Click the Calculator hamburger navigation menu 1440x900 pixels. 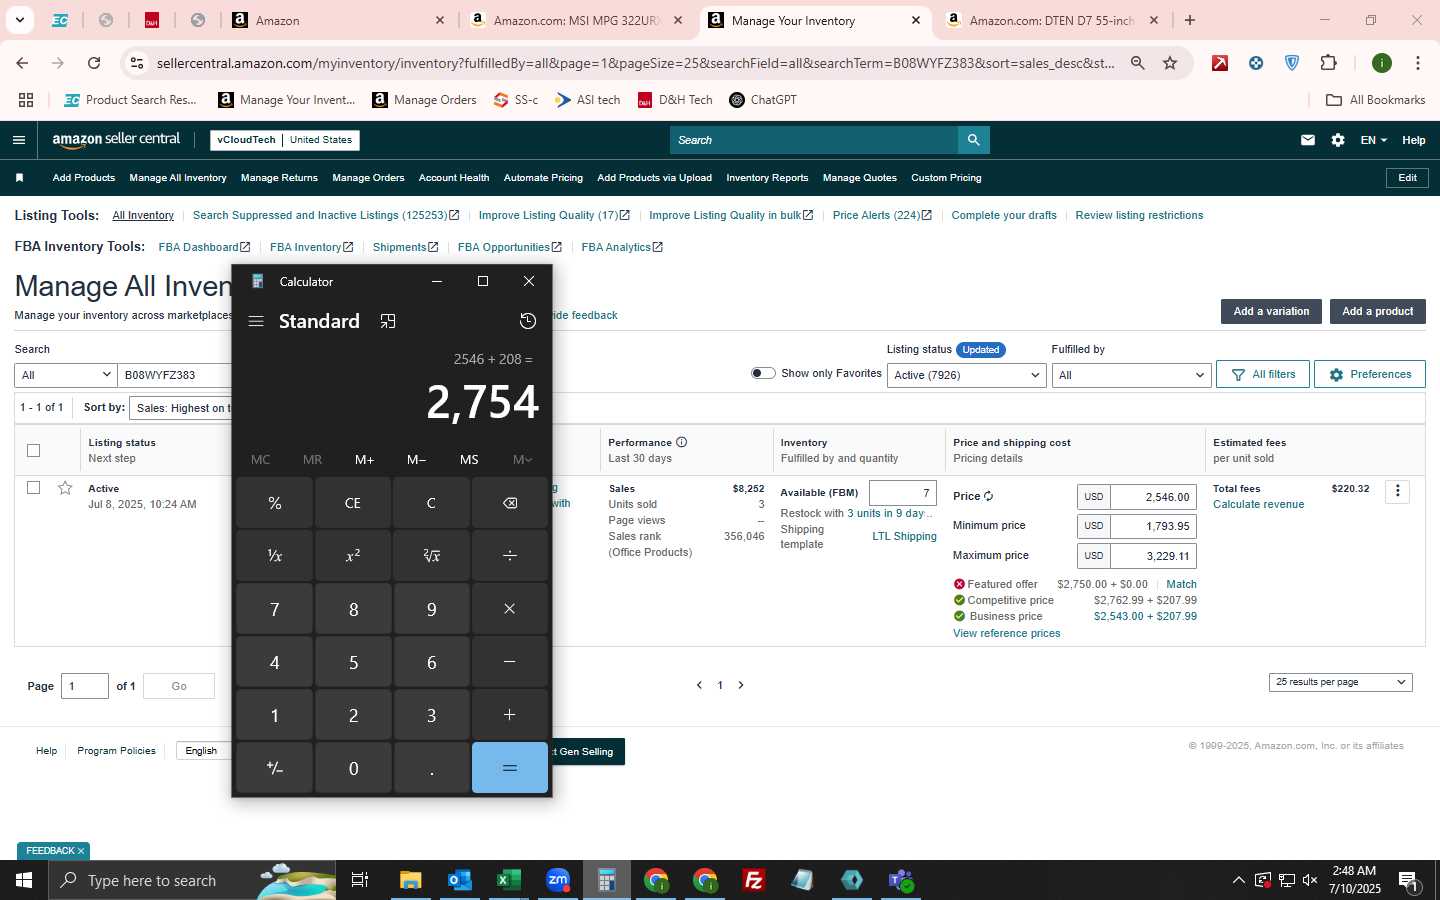coord(256,321)
